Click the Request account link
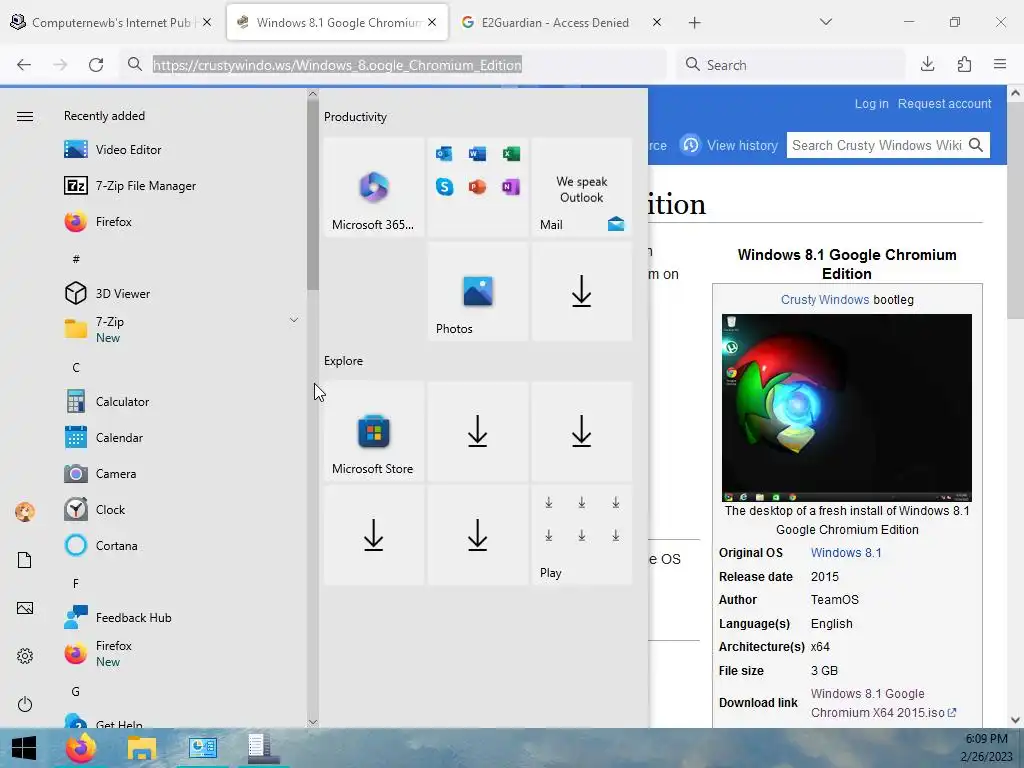This screenshot has width=1024, height=768. pyautogui.click(x=944, y=104)
